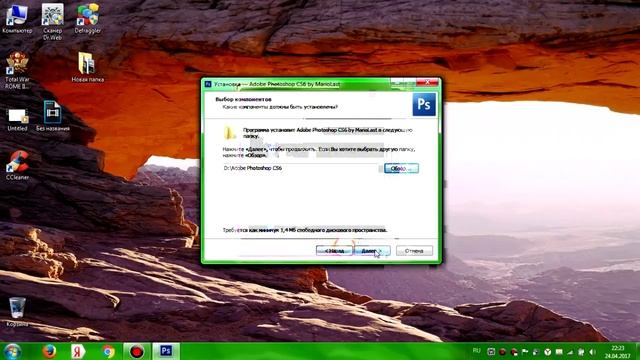The image size is (640, 360).
Task: Click the RU language indicator in tray
Action: coord(476,351)
